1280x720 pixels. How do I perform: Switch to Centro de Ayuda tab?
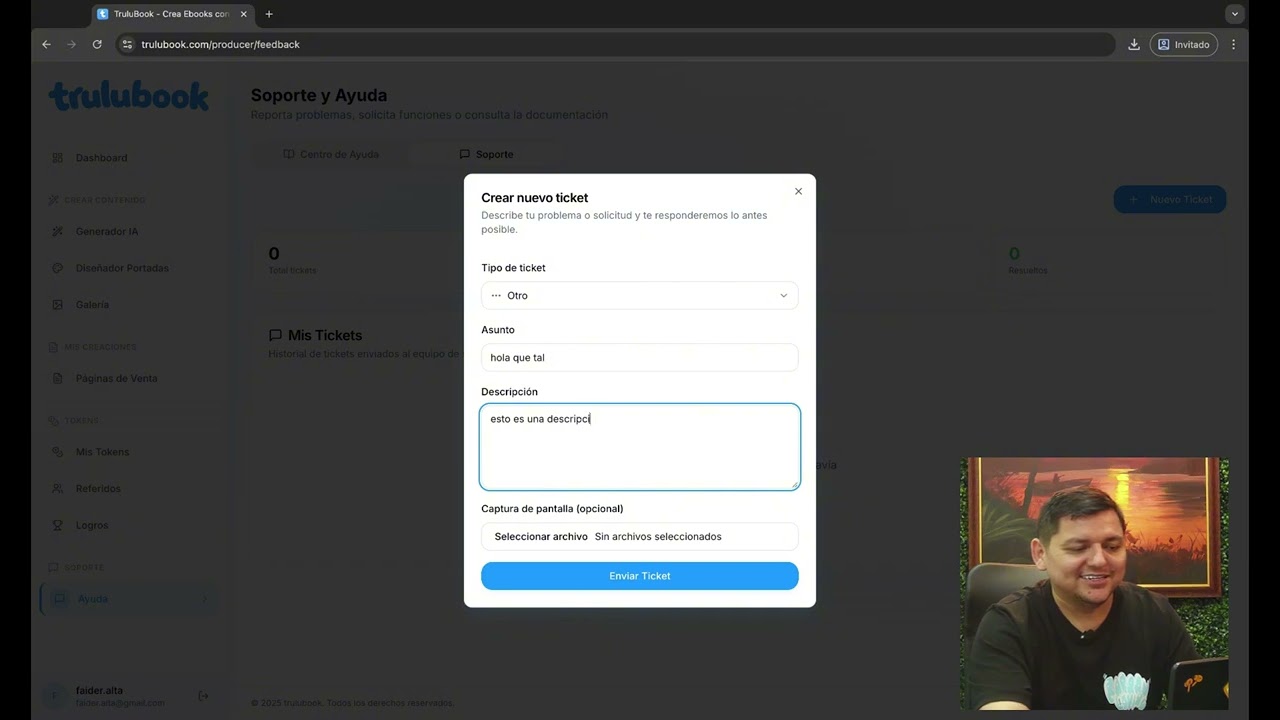pos(331,154)
